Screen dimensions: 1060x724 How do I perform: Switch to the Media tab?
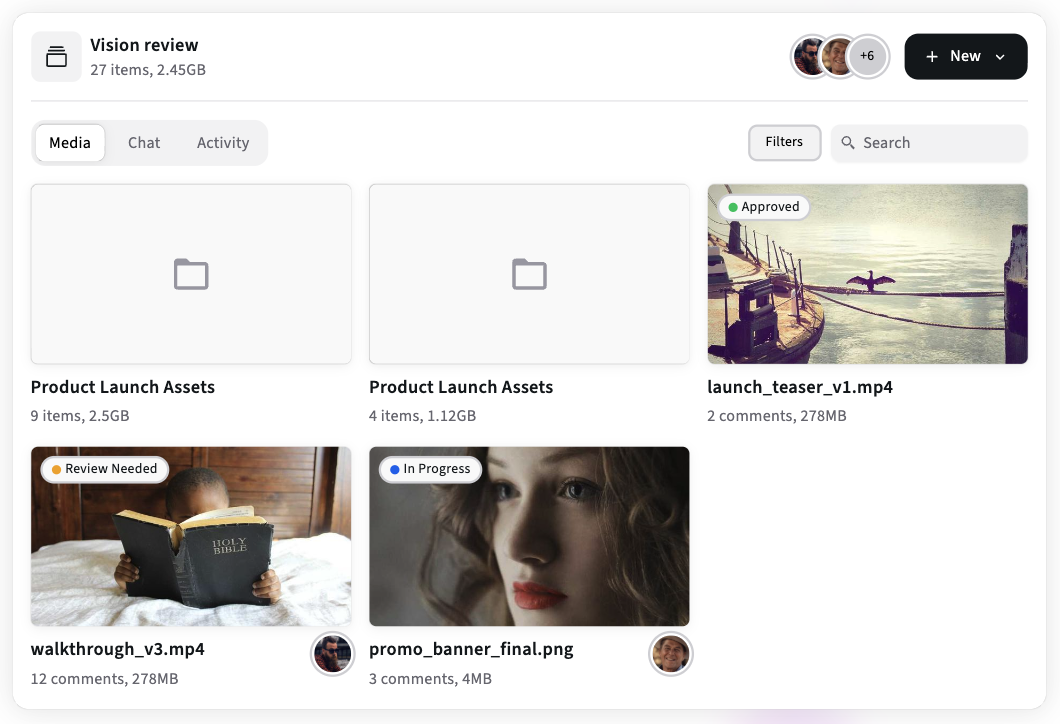click(x=70, y=143)
